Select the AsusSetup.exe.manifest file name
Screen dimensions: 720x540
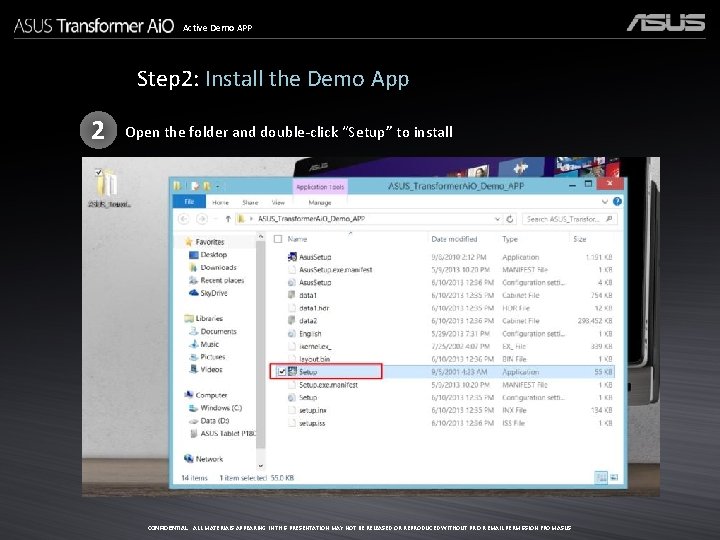(x=336, y=270)
